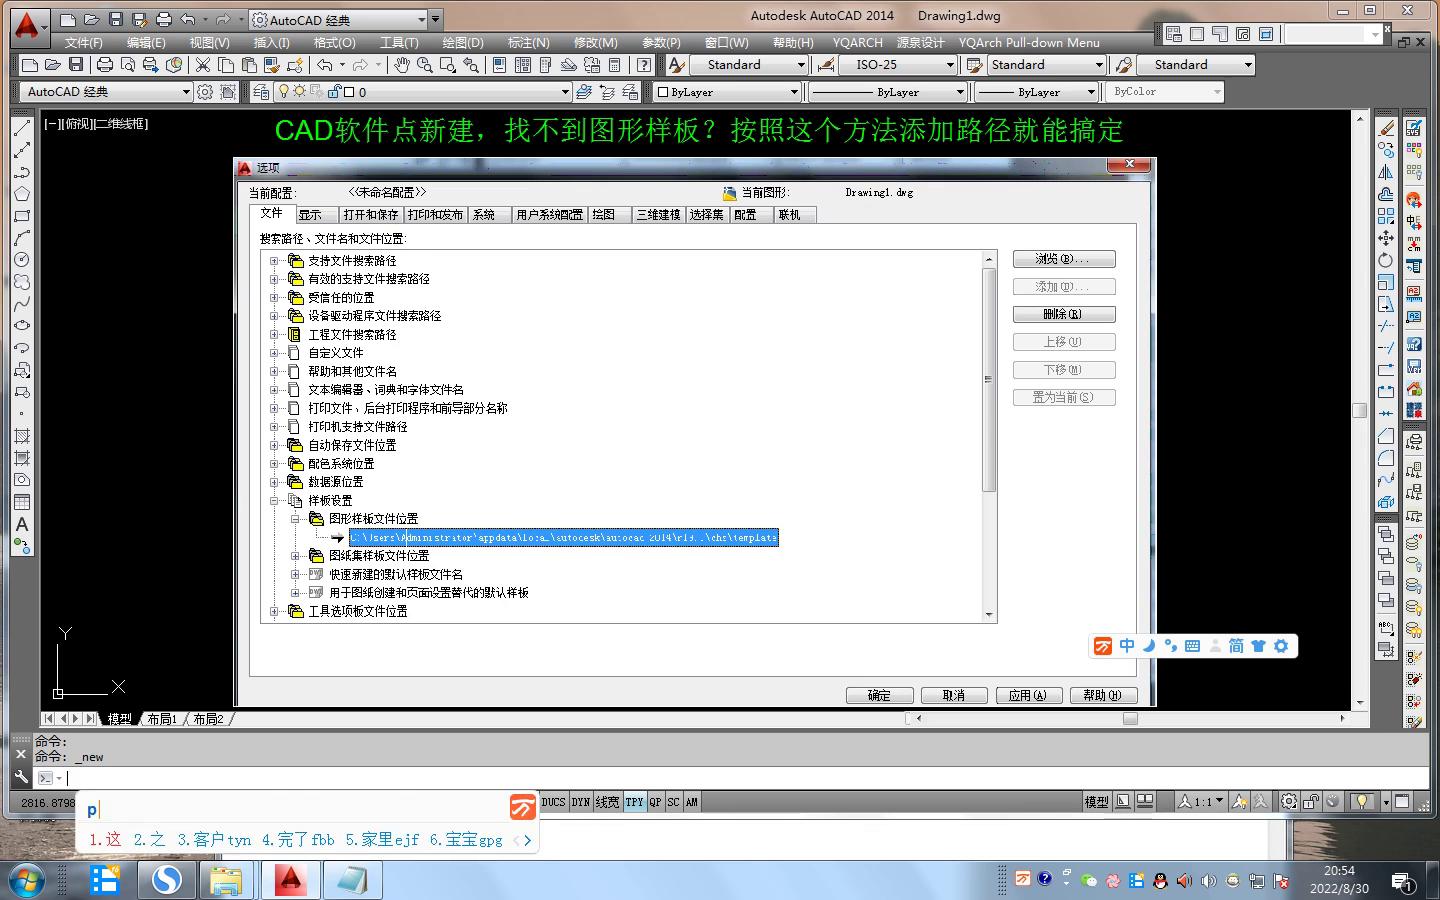Open the 格式(O) menu
1440x900 pixels.
[334, 43]
